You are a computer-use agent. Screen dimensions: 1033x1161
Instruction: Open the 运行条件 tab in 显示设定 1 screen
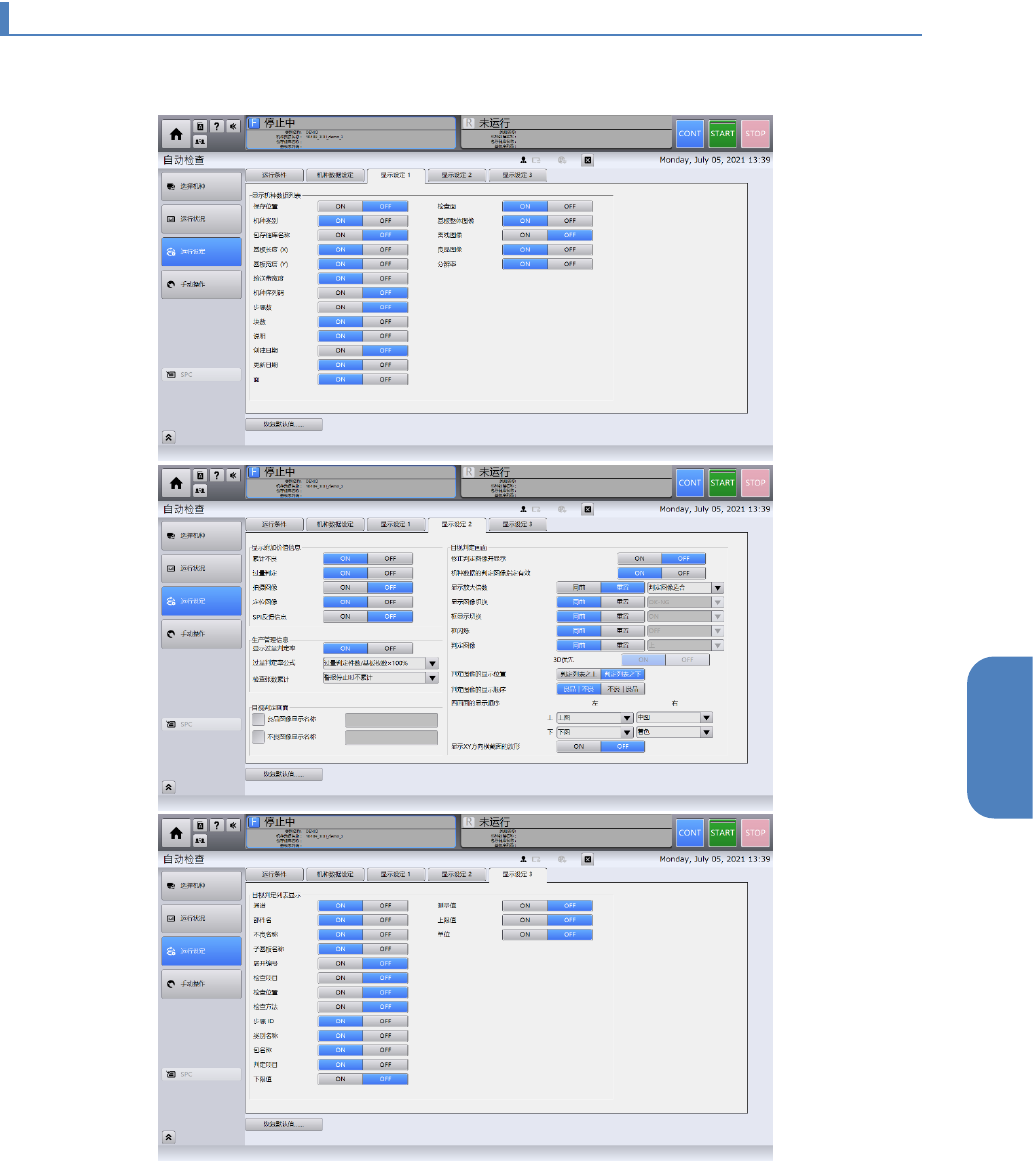pos(274,175)
